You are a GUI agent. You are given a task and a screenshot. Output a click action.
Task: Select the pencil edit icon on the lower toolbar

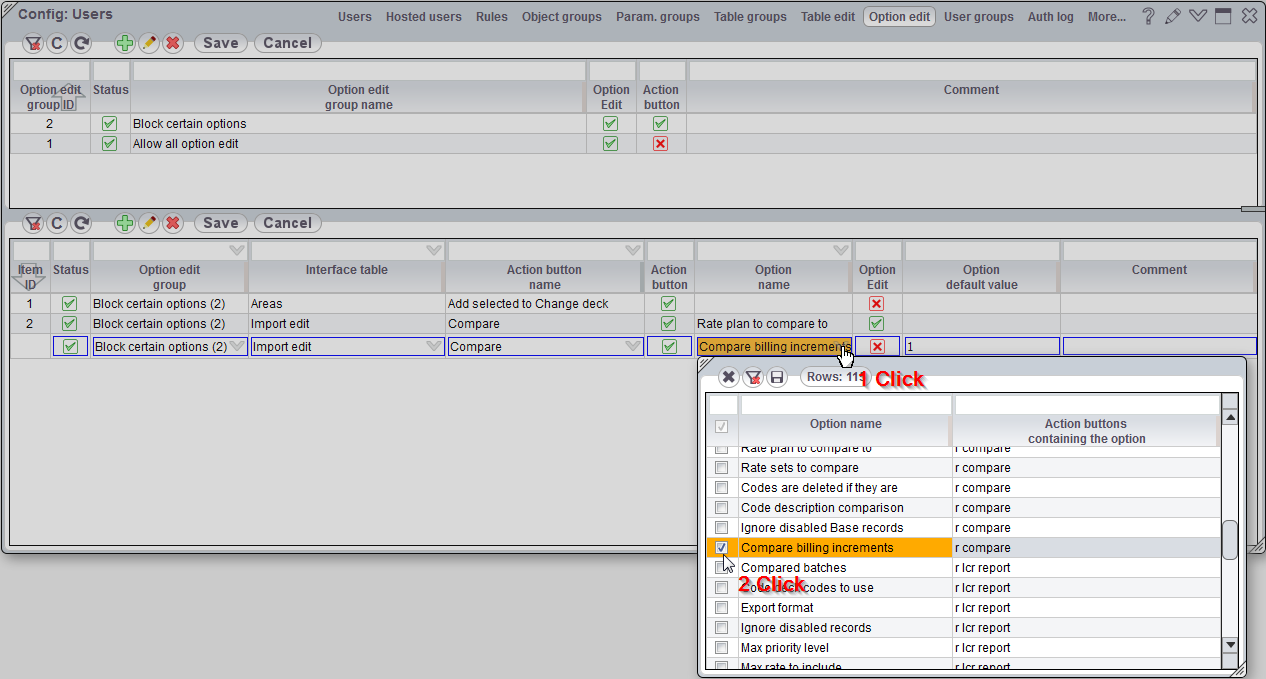coord(148,223)
